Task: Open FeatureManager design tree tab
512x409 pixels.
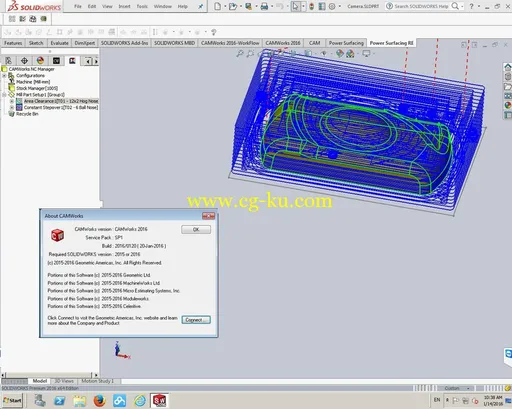Action: pyautogui.click(x=8, y=60)
